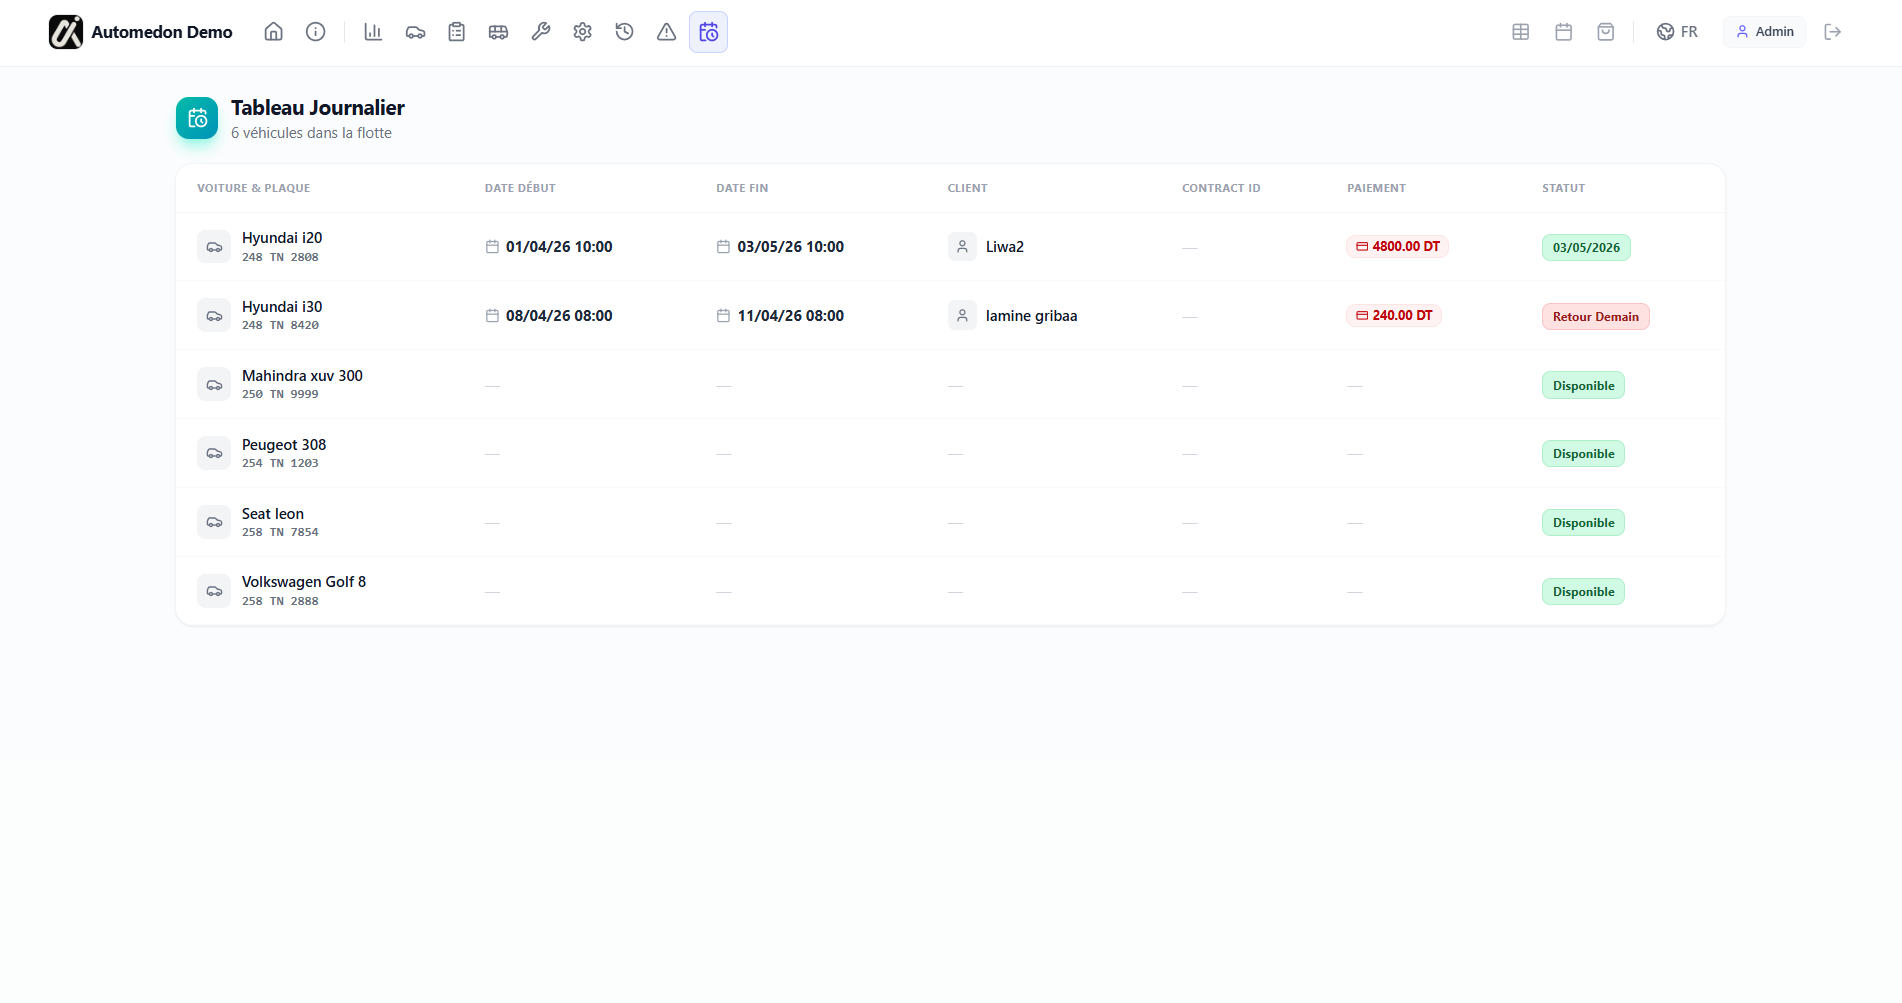Switch to the grid table view
The image size is (1902, 1003).
pyautogui.click(x=1520, y=31)
